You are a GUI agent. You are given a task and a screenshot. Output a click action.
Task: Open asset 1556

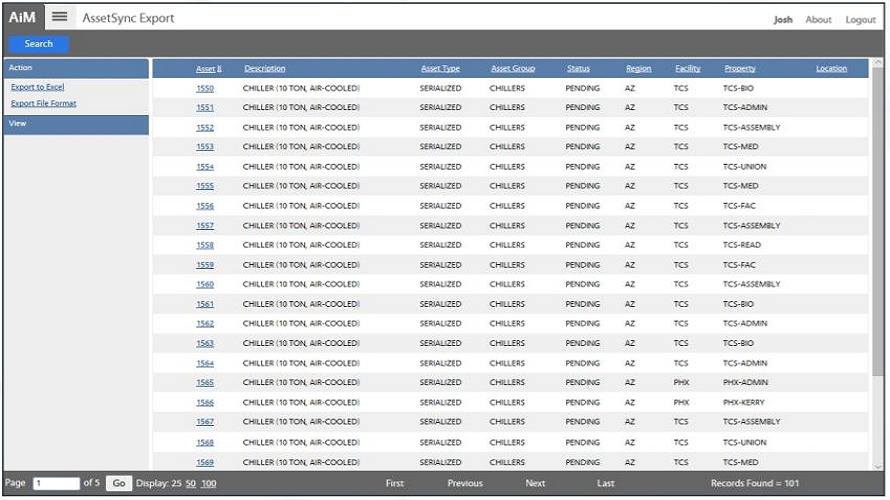[x=205, y=206]
